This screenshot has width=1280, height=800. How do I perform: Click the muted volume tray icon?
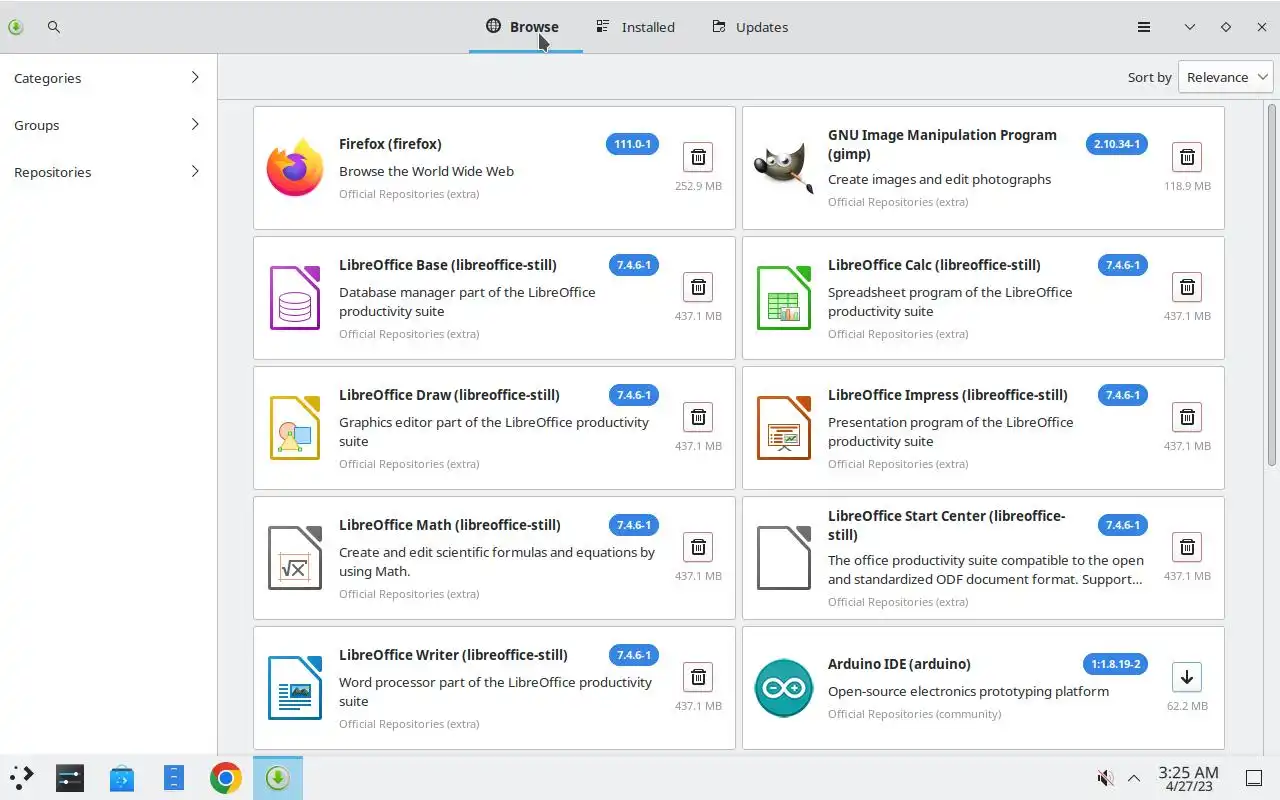pos(1105,778)
